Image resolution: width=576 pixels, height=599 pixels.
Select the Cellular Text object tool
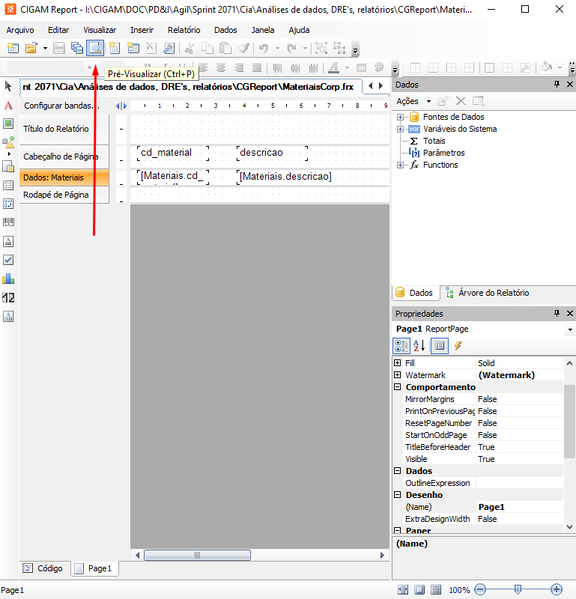[8, 316]
